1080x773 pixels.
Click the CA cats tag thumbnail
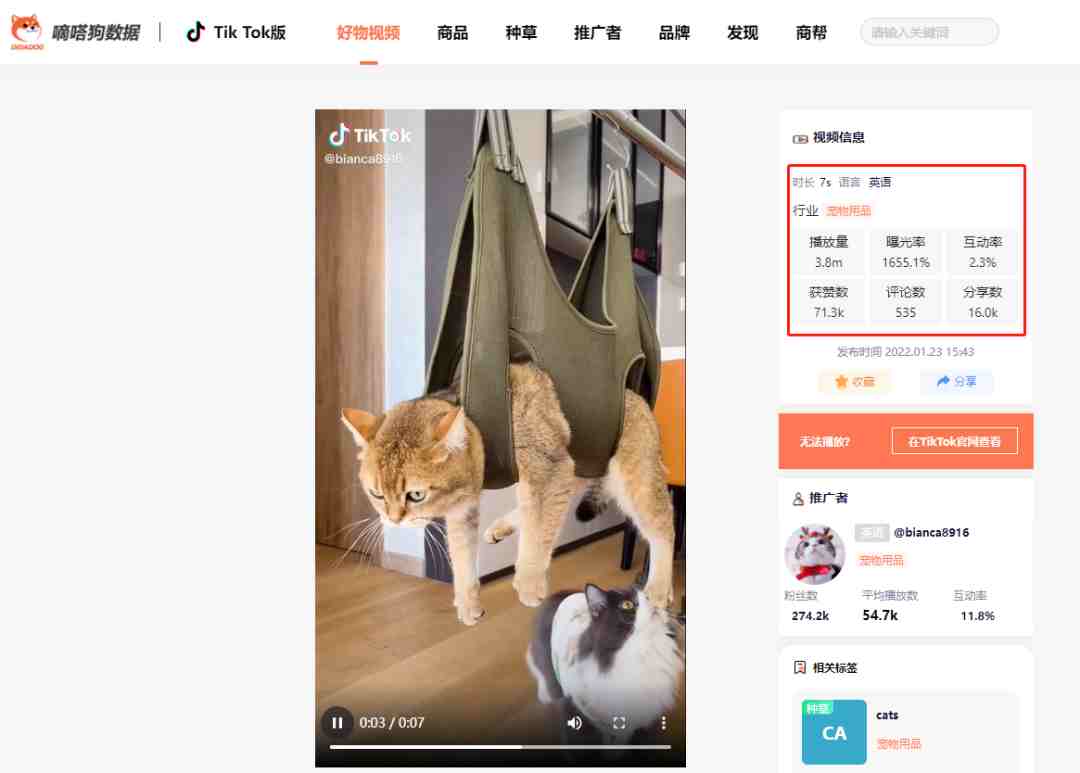coord(834,732)
